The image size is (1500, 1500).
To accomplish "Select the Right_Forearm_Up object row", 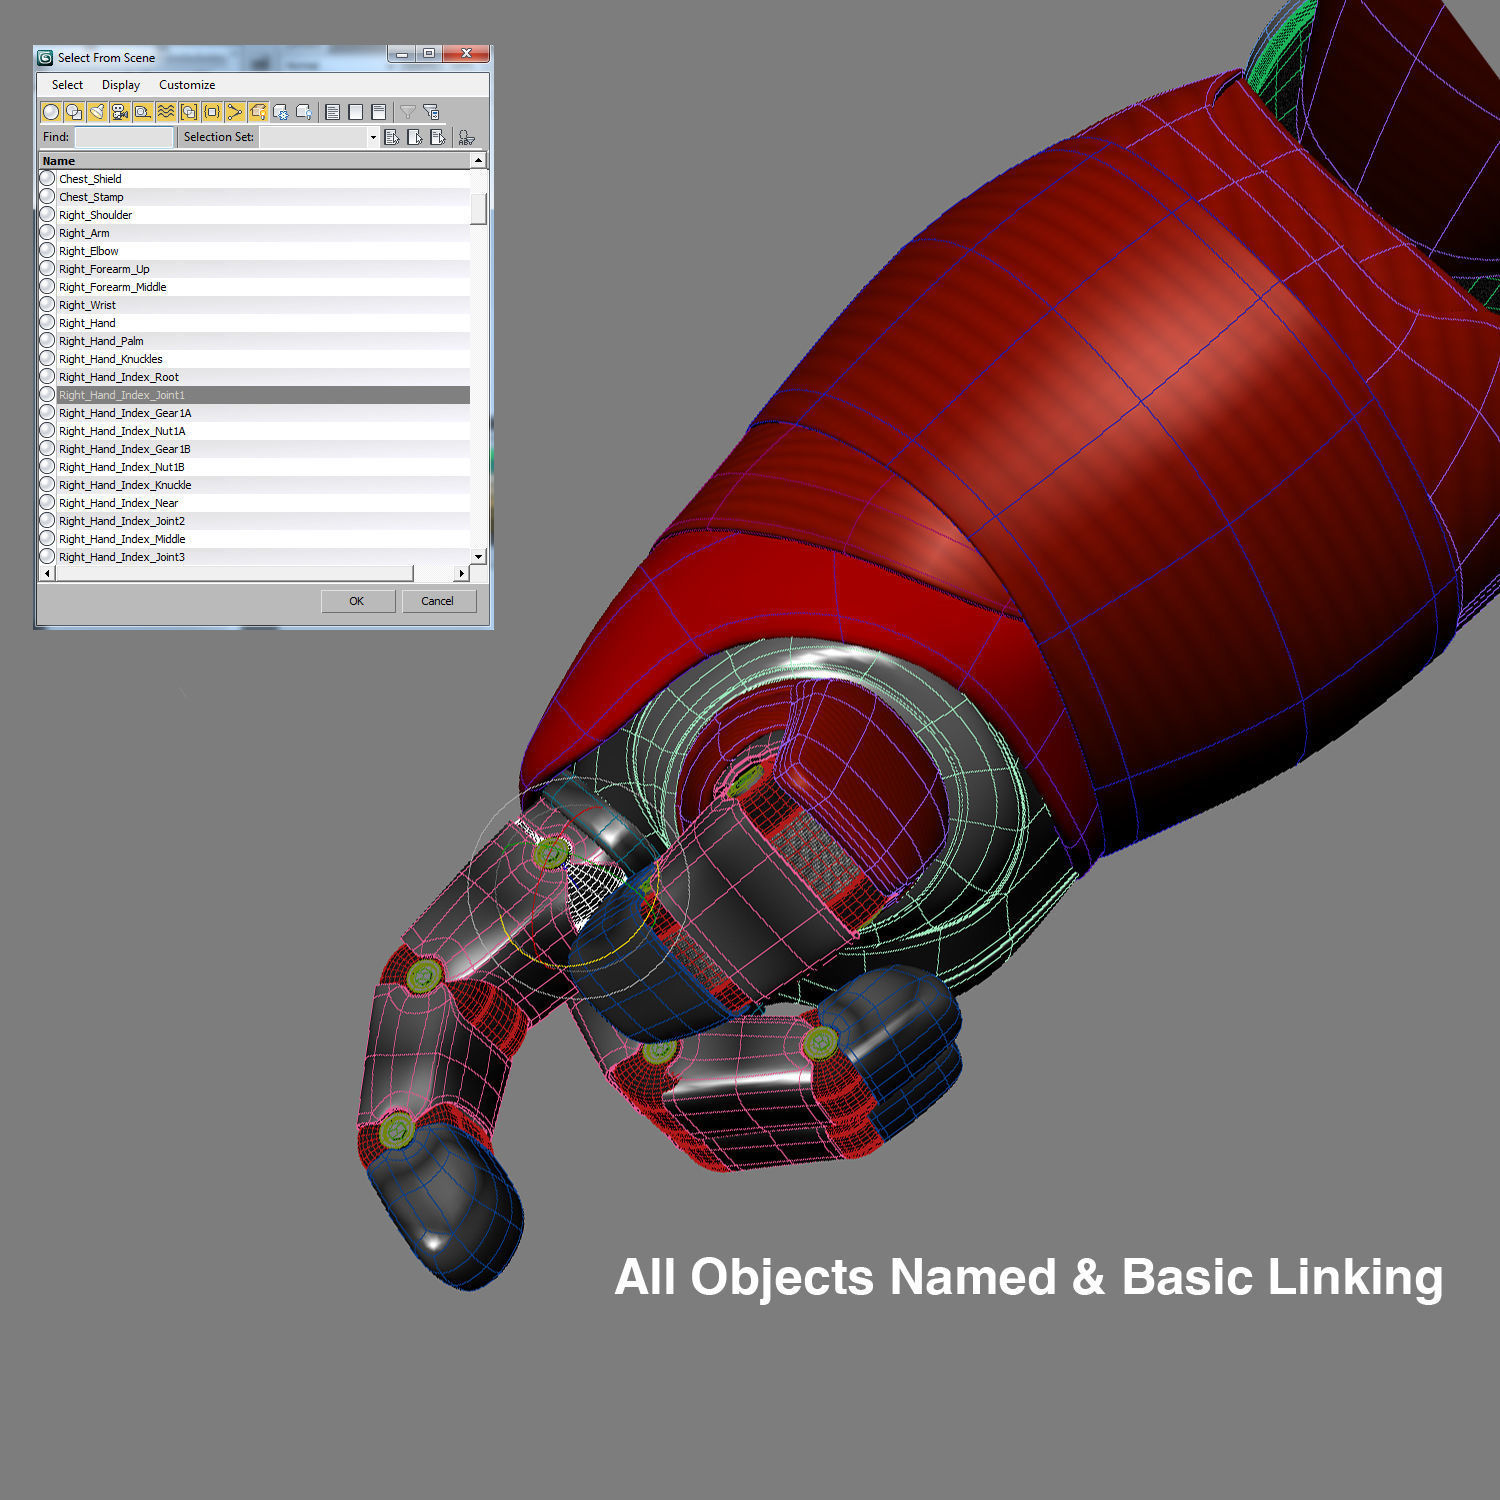I will (x=254, y=269).
